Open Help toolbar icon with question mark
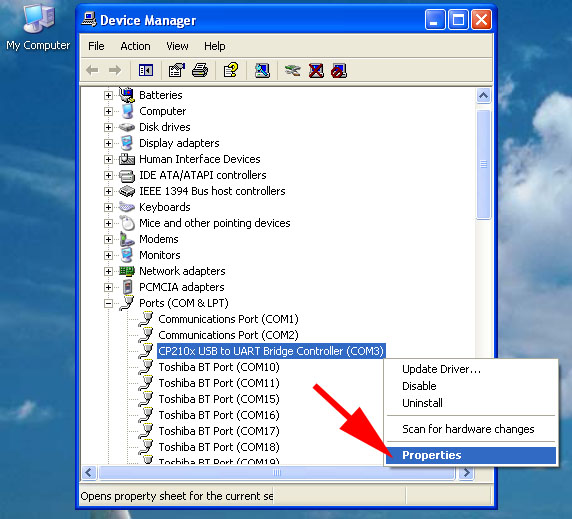Viewport: 572px width, 519px height. [231, 70]
